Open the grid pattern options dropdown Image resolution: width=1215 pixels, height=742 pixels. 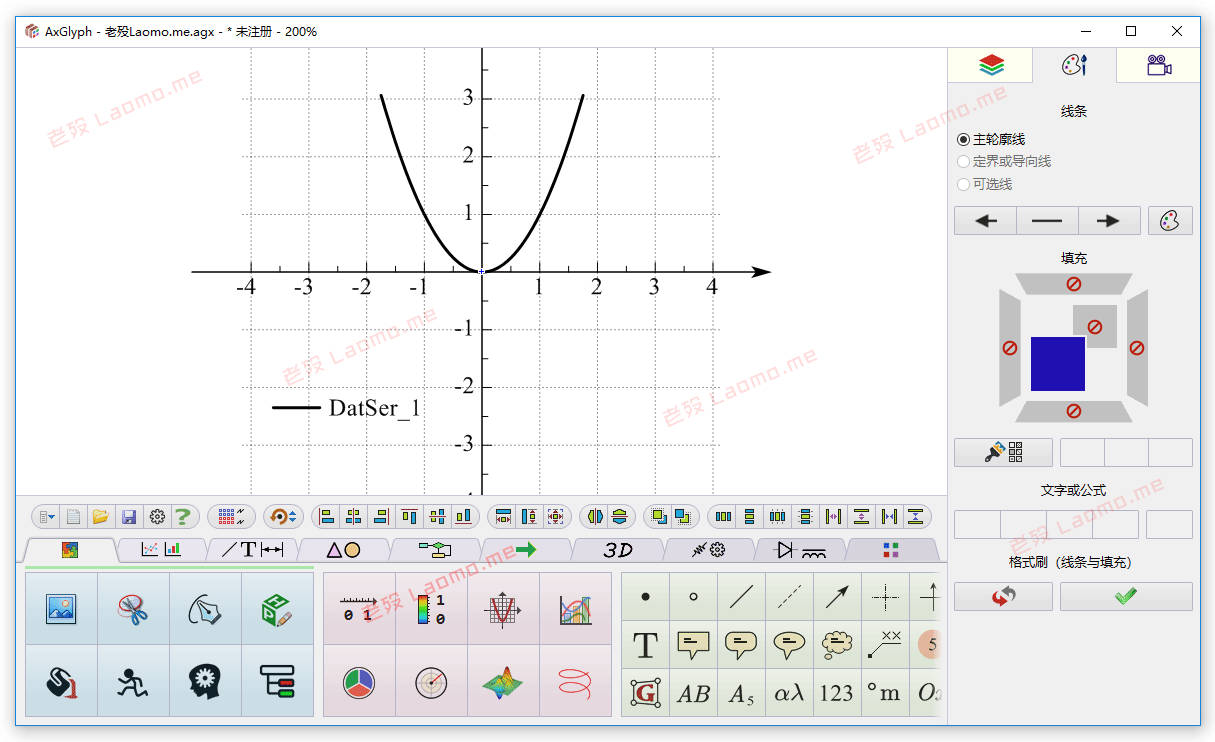[232, 517]
